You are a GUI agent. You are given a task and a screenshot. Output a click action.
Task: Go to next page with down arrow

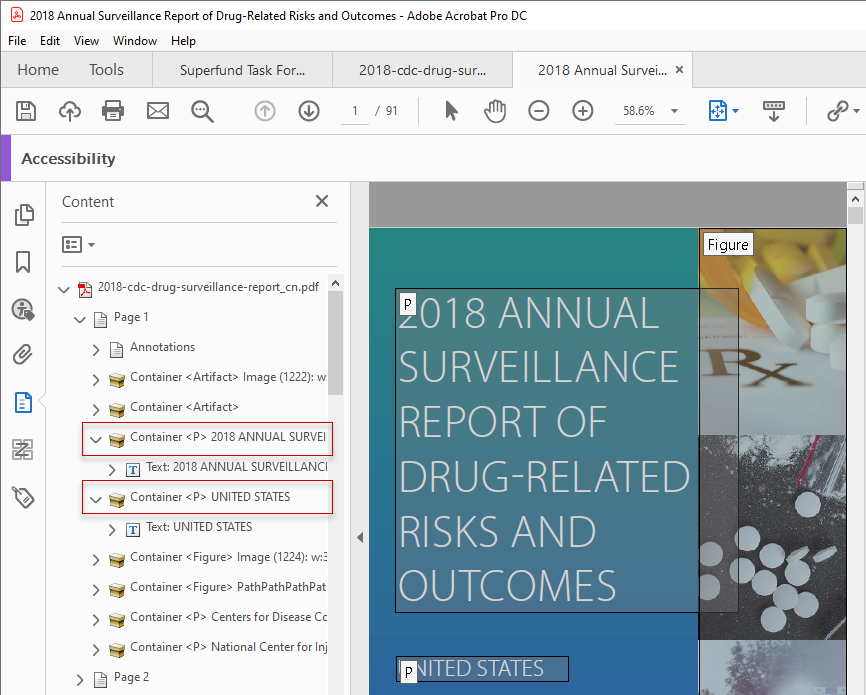coord(308,111)
